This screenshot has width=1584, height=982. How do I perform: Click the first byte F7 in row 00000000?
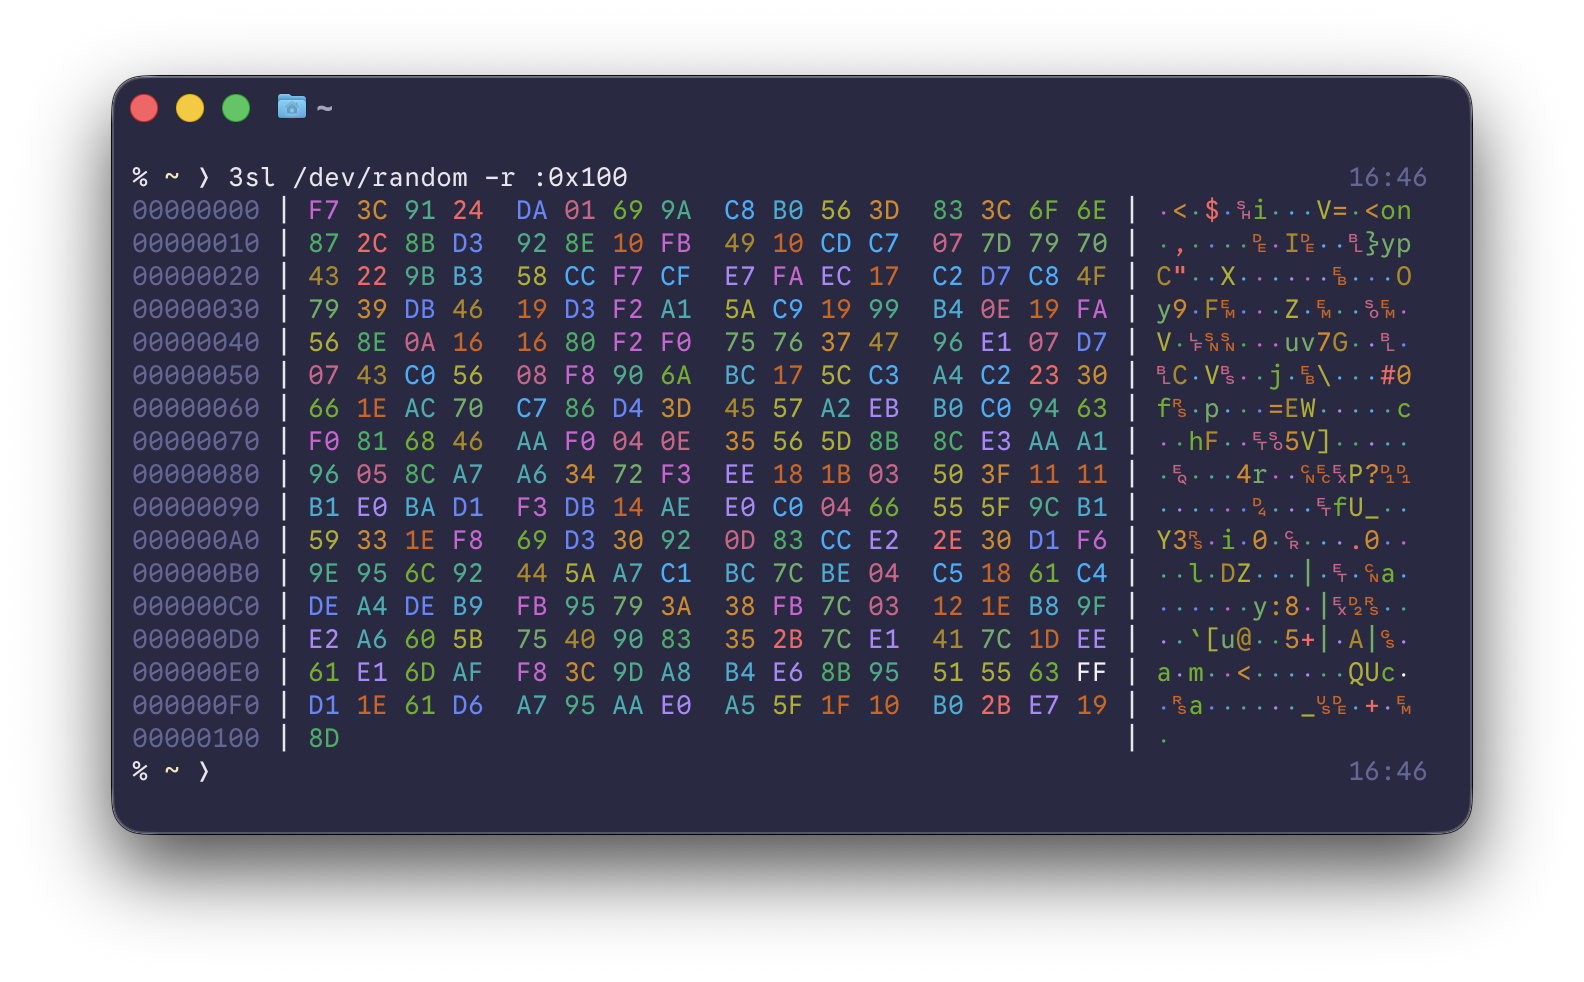point(324,211)
